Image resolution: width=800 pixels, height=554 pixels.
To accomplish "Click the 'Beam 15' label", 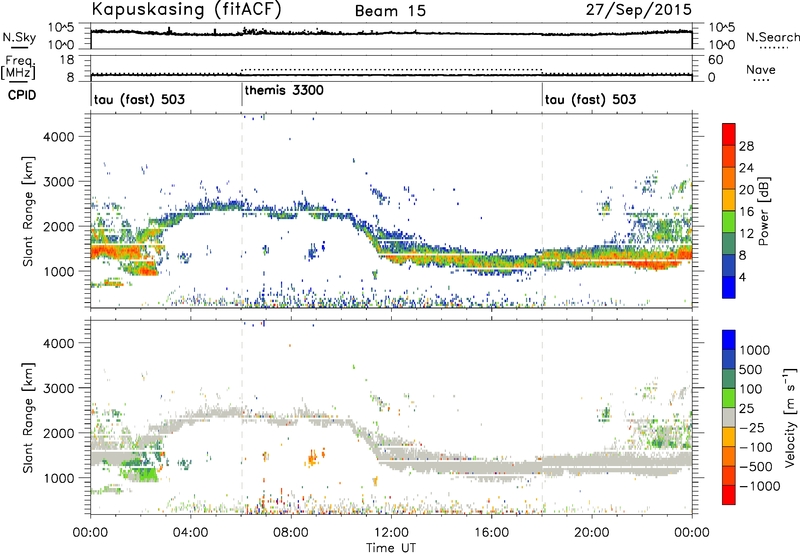I will pos(390,11).
